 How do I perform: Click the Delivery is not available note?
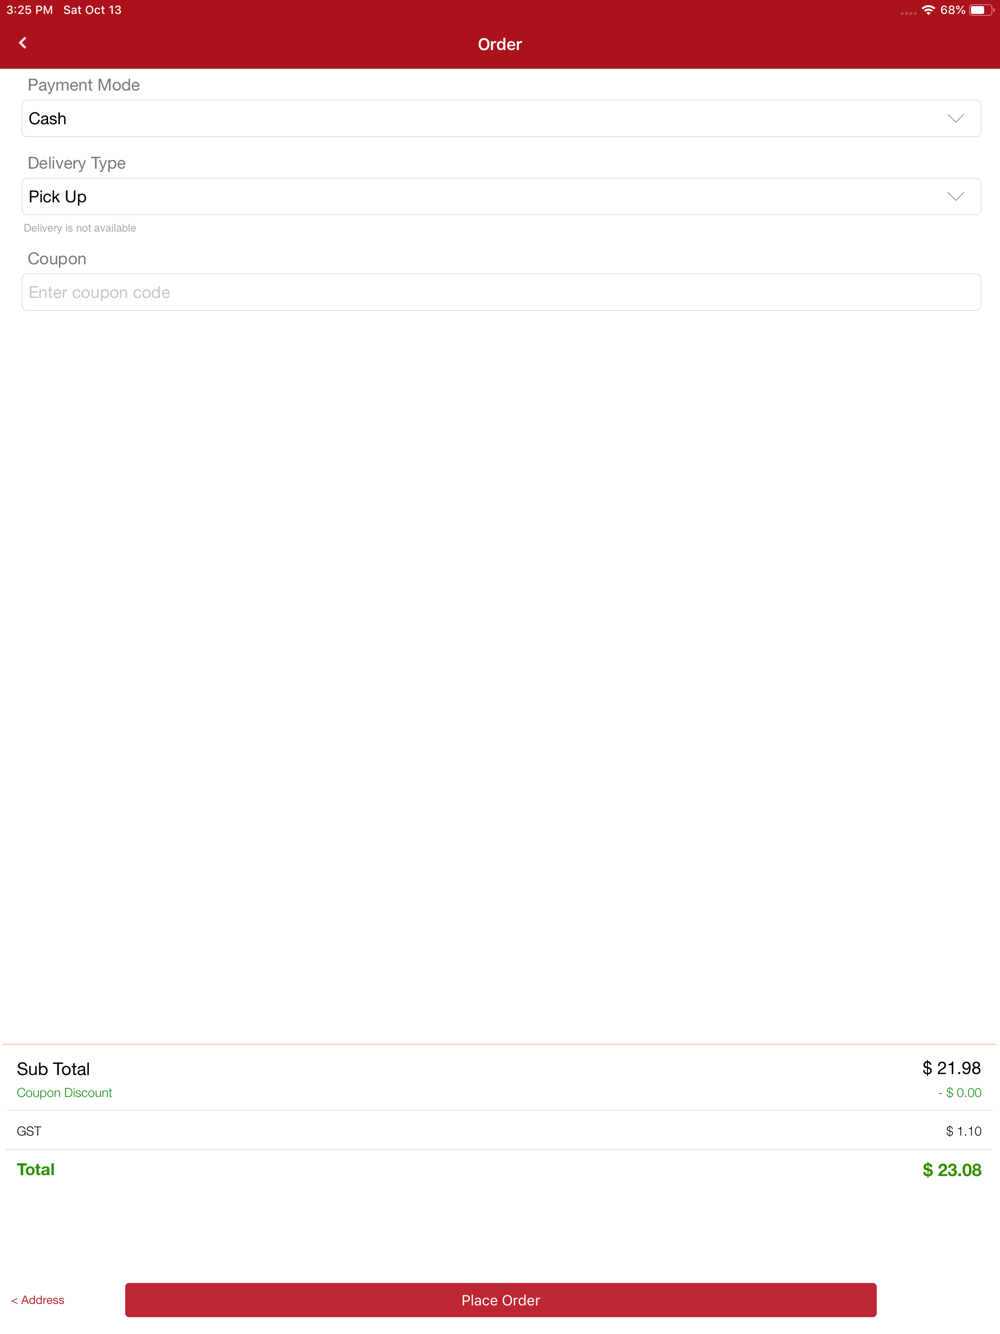(80, 228)
